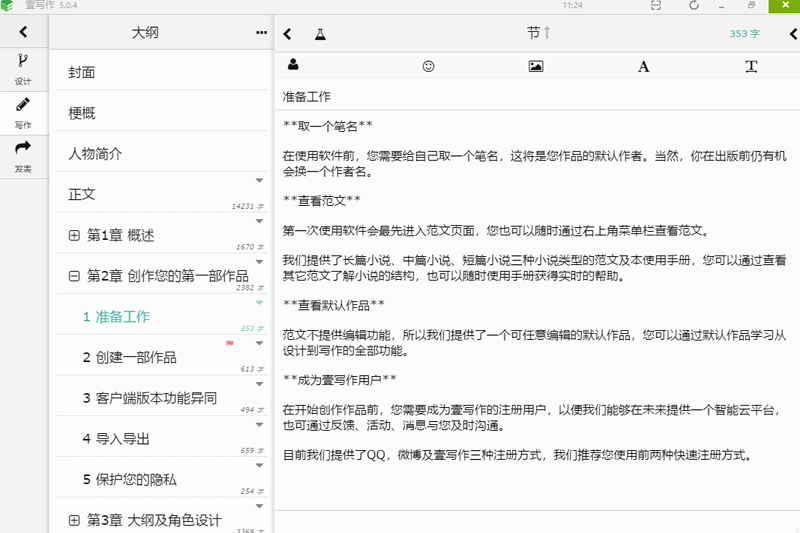Image resolution: width=800 pixels, height=533 pixels.
Task: Open dropdown arrow for 客户端版本功能异同
Action: click(x=259, y=384)
